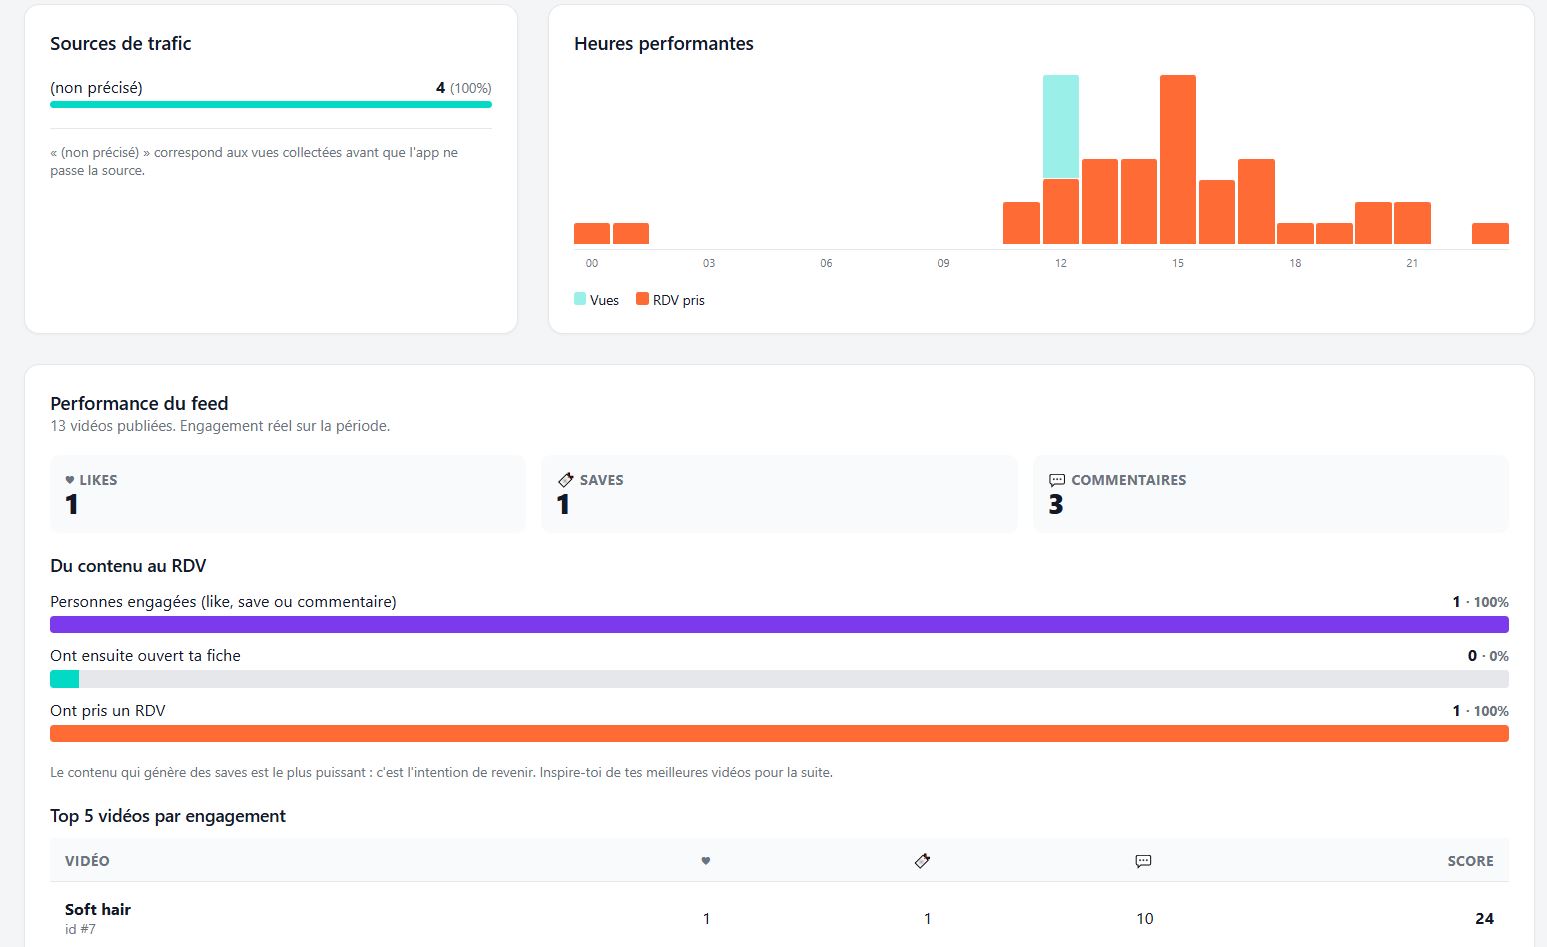Toggle the Vues legend label
The image size is (1547, 947).
pyautogui.click(x=604, y=300)
